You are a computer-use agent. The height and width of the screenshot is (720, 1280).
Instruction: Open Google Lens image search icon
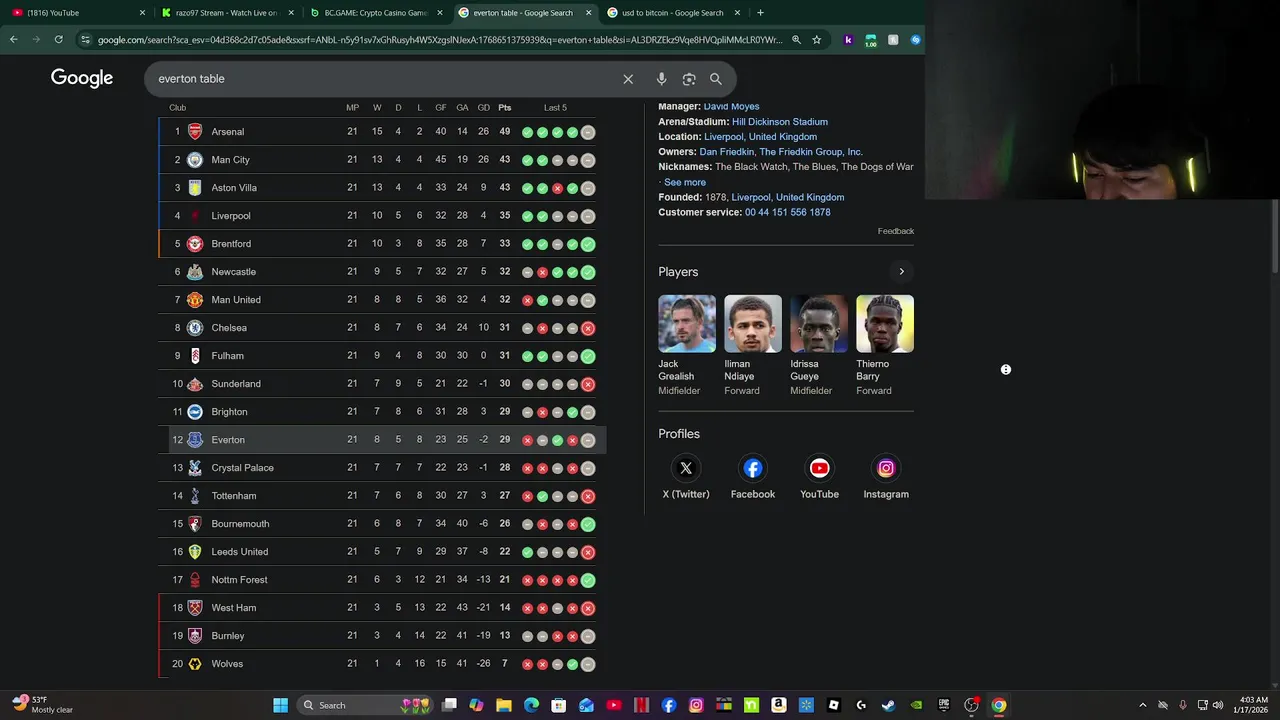click(x=689, y=79)
